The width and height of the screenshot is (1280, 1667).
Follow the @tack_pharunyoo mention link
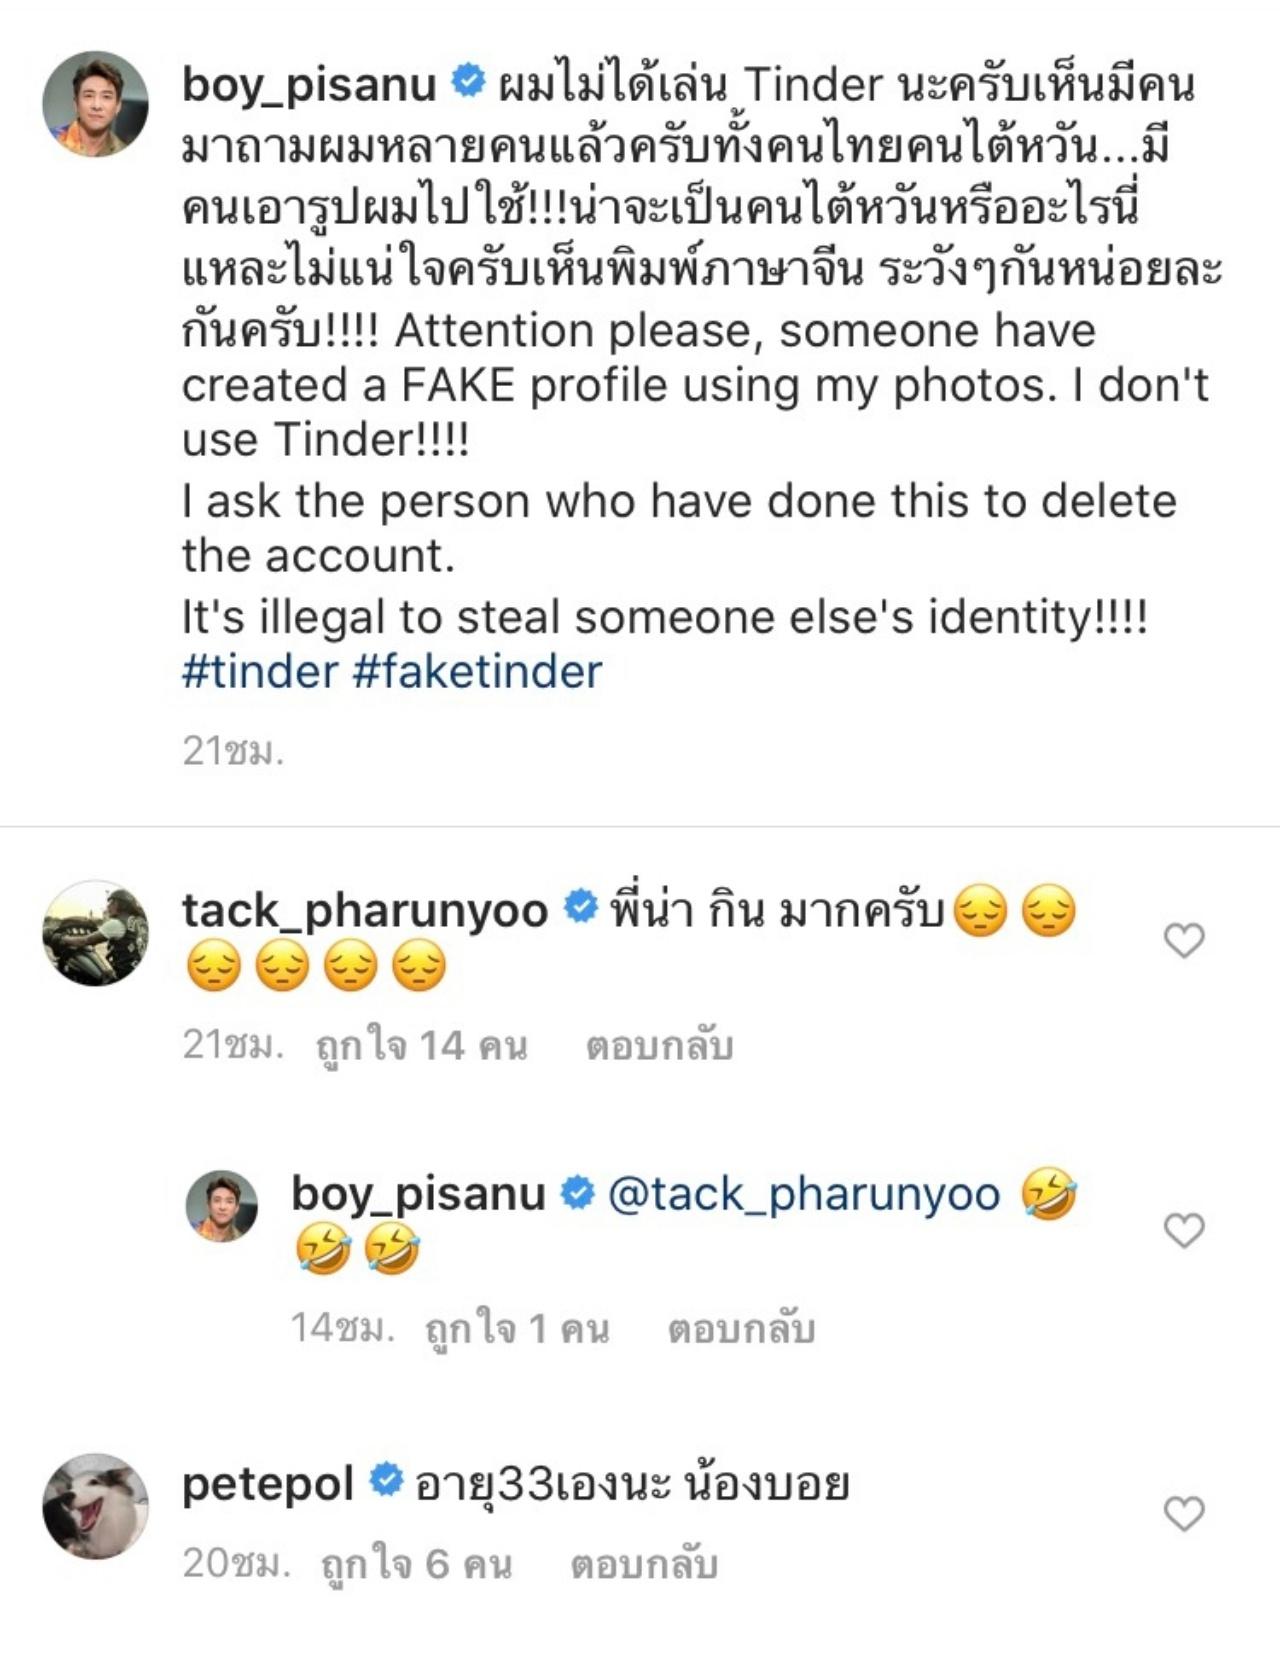(x=804, y=1194)
